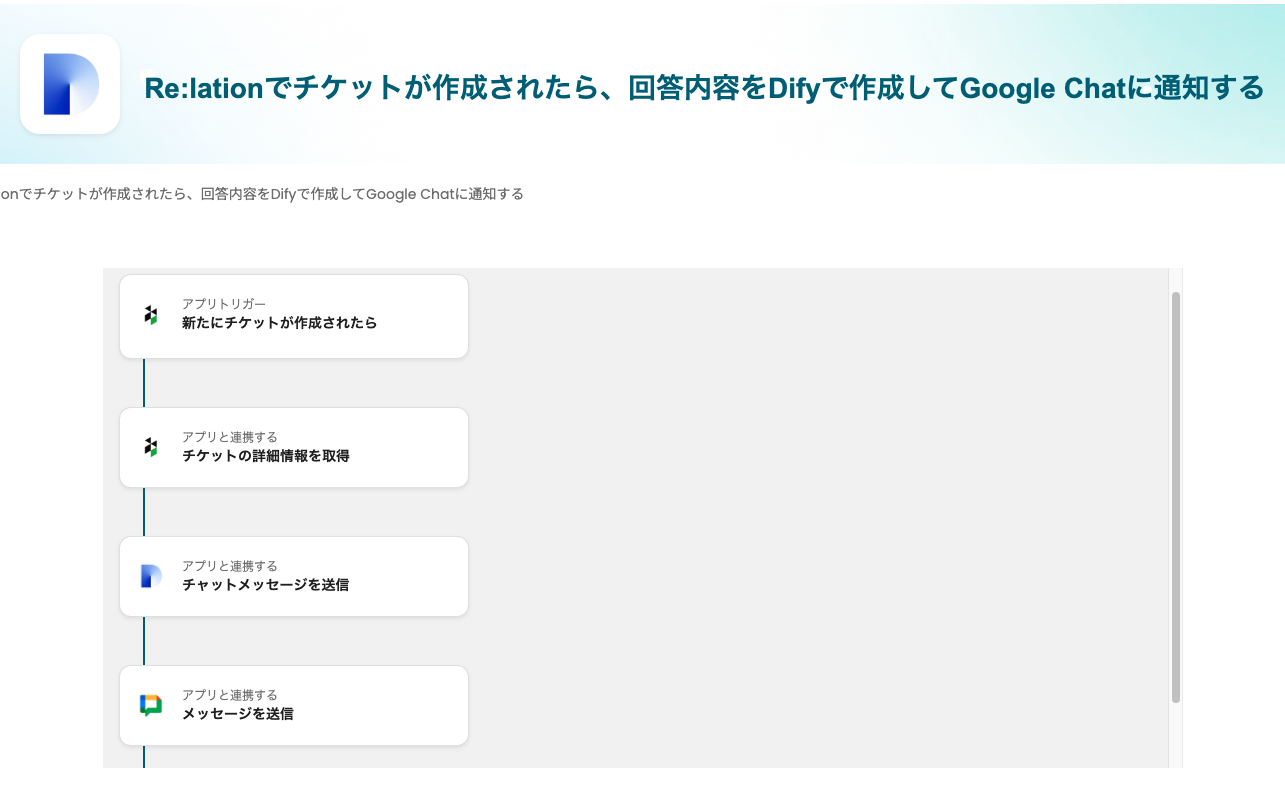
Task: Click the アプリトリガー label on the first card
Action: click(224, 304)
